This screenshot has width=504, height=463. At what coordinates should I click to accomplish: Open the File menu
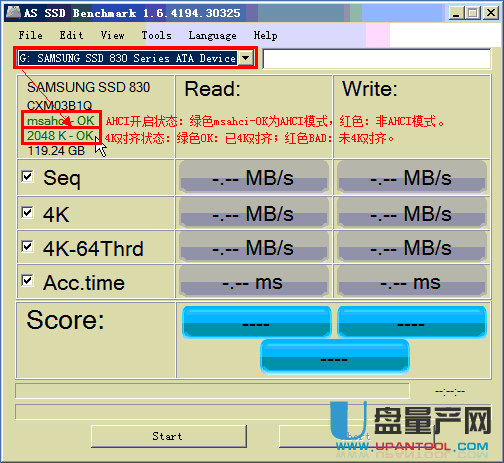click(x=30, y=35)
